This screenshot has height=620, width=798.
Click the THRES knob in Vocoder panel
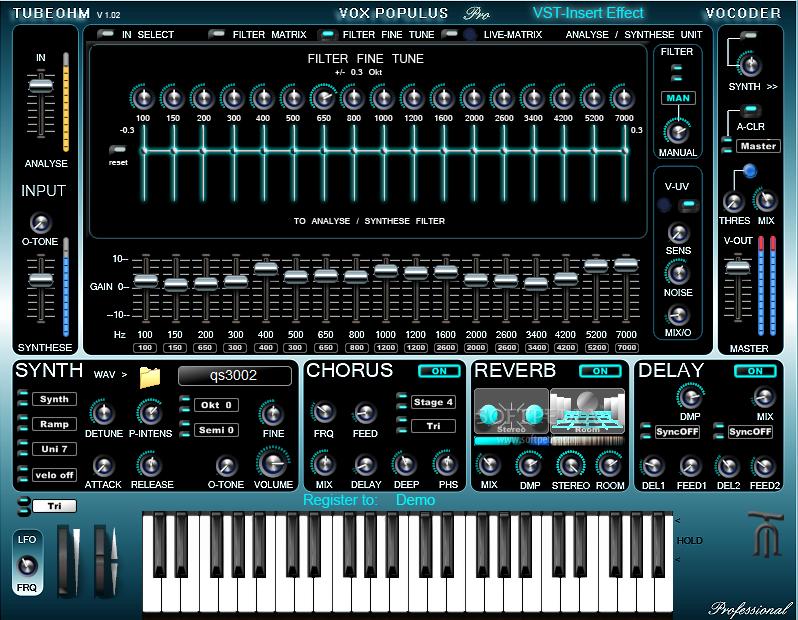(x=733, y=202)
